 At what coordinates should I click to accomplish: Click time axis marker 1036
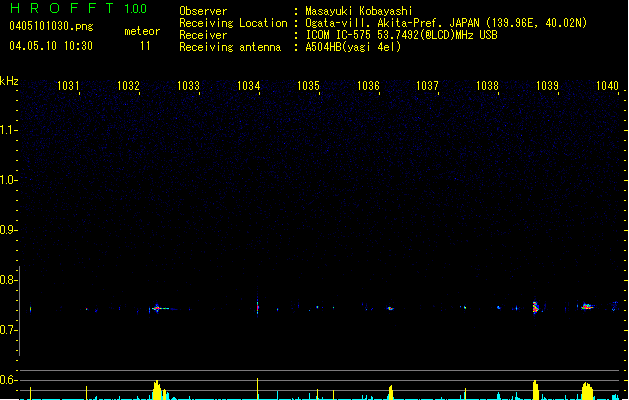(368, 86)
